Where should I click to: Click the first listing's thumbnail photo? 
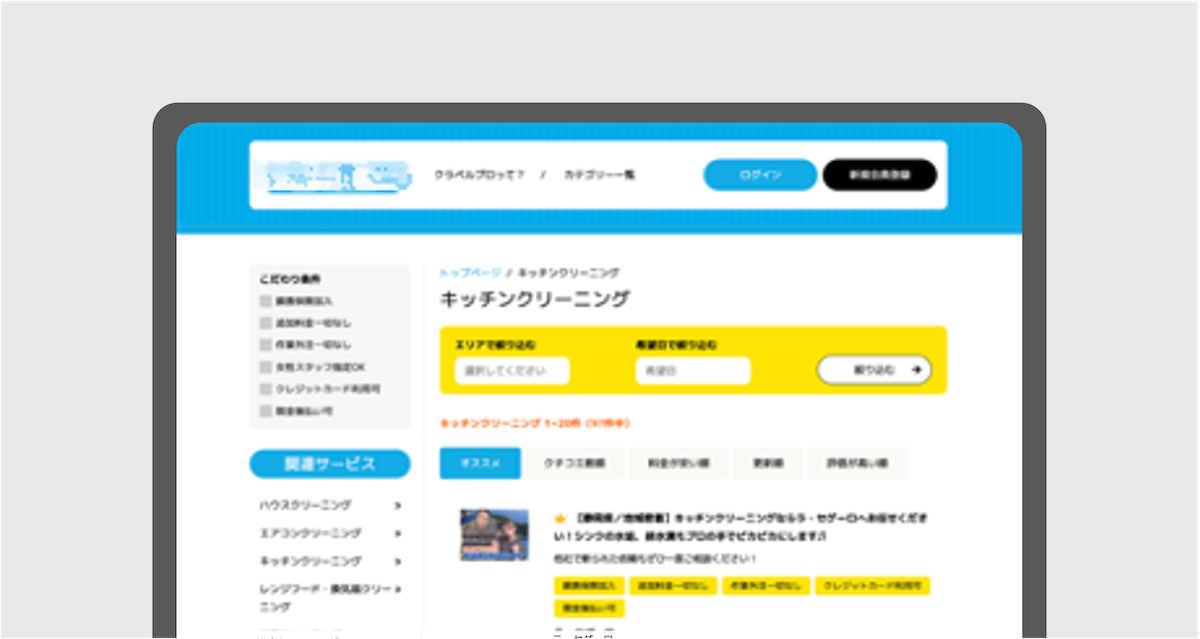coord(495,537)
